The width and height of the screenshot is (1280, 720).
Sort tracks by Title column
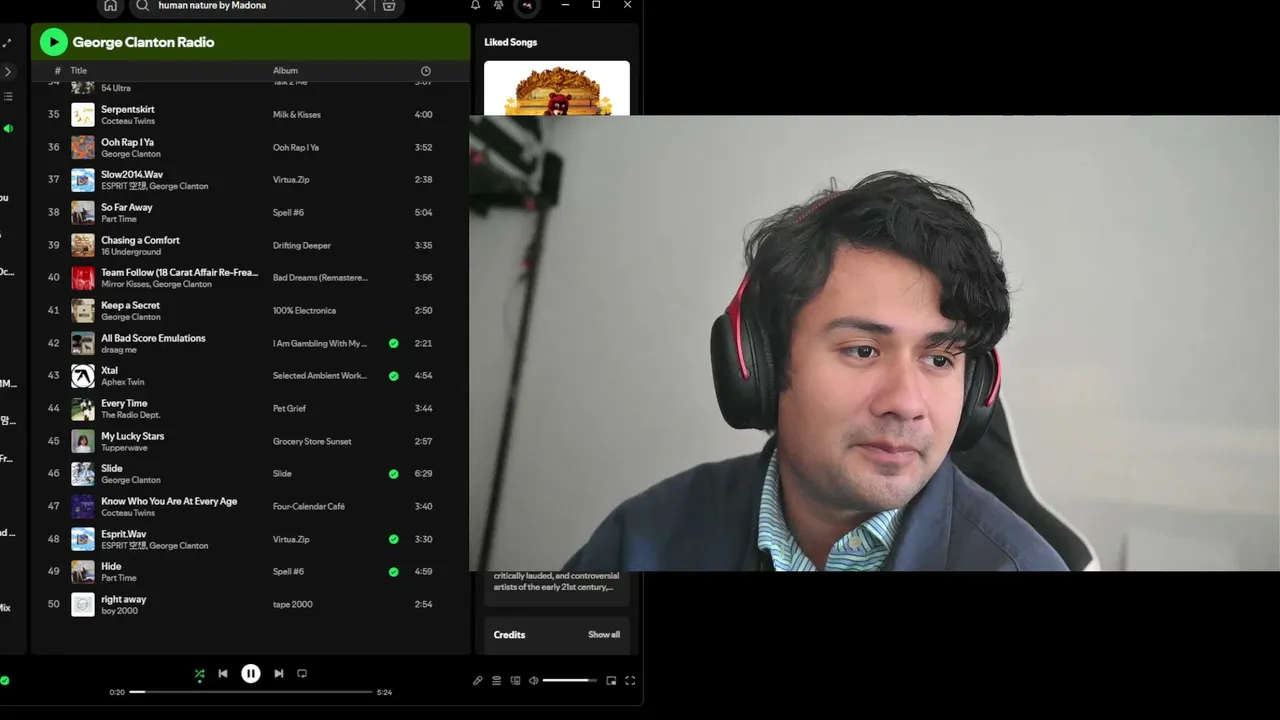(79, 71)
